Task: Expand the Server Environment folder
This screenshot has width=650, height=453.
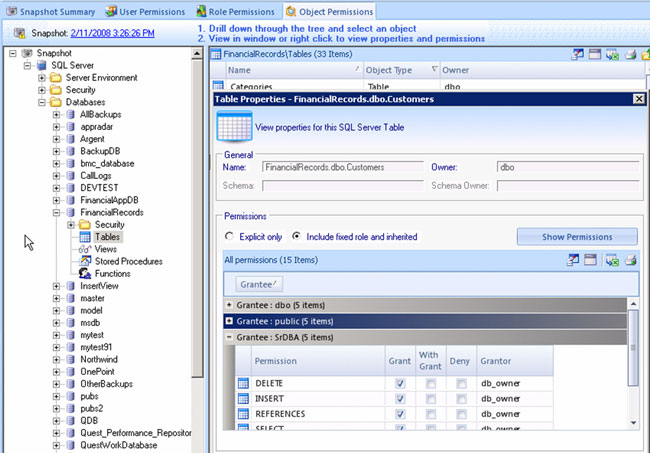Action: [x=42, y=78]
